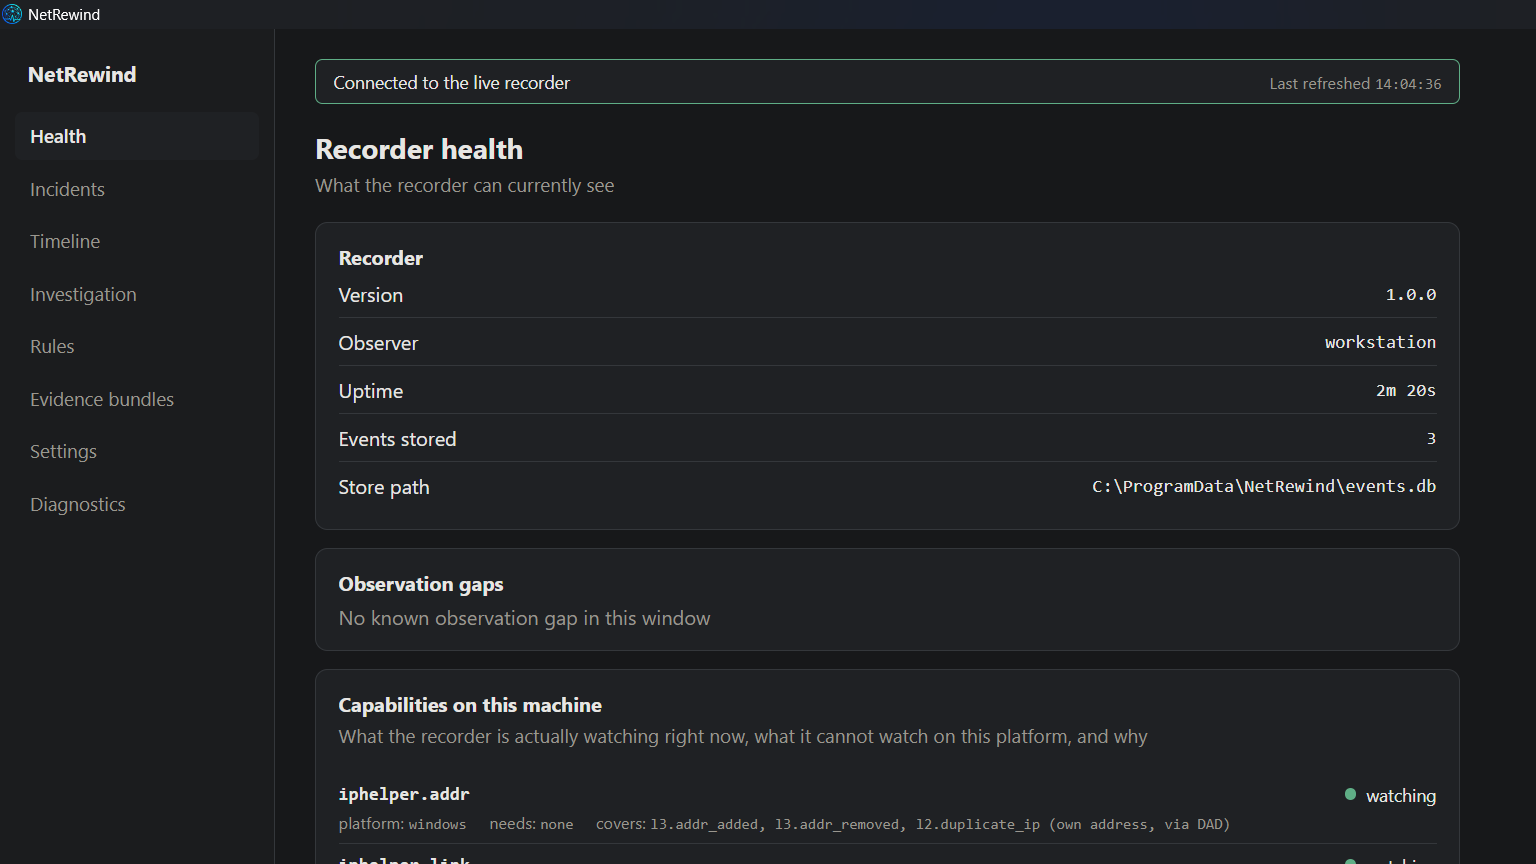
Task: Click the Version label
Action: click(370, 295)
